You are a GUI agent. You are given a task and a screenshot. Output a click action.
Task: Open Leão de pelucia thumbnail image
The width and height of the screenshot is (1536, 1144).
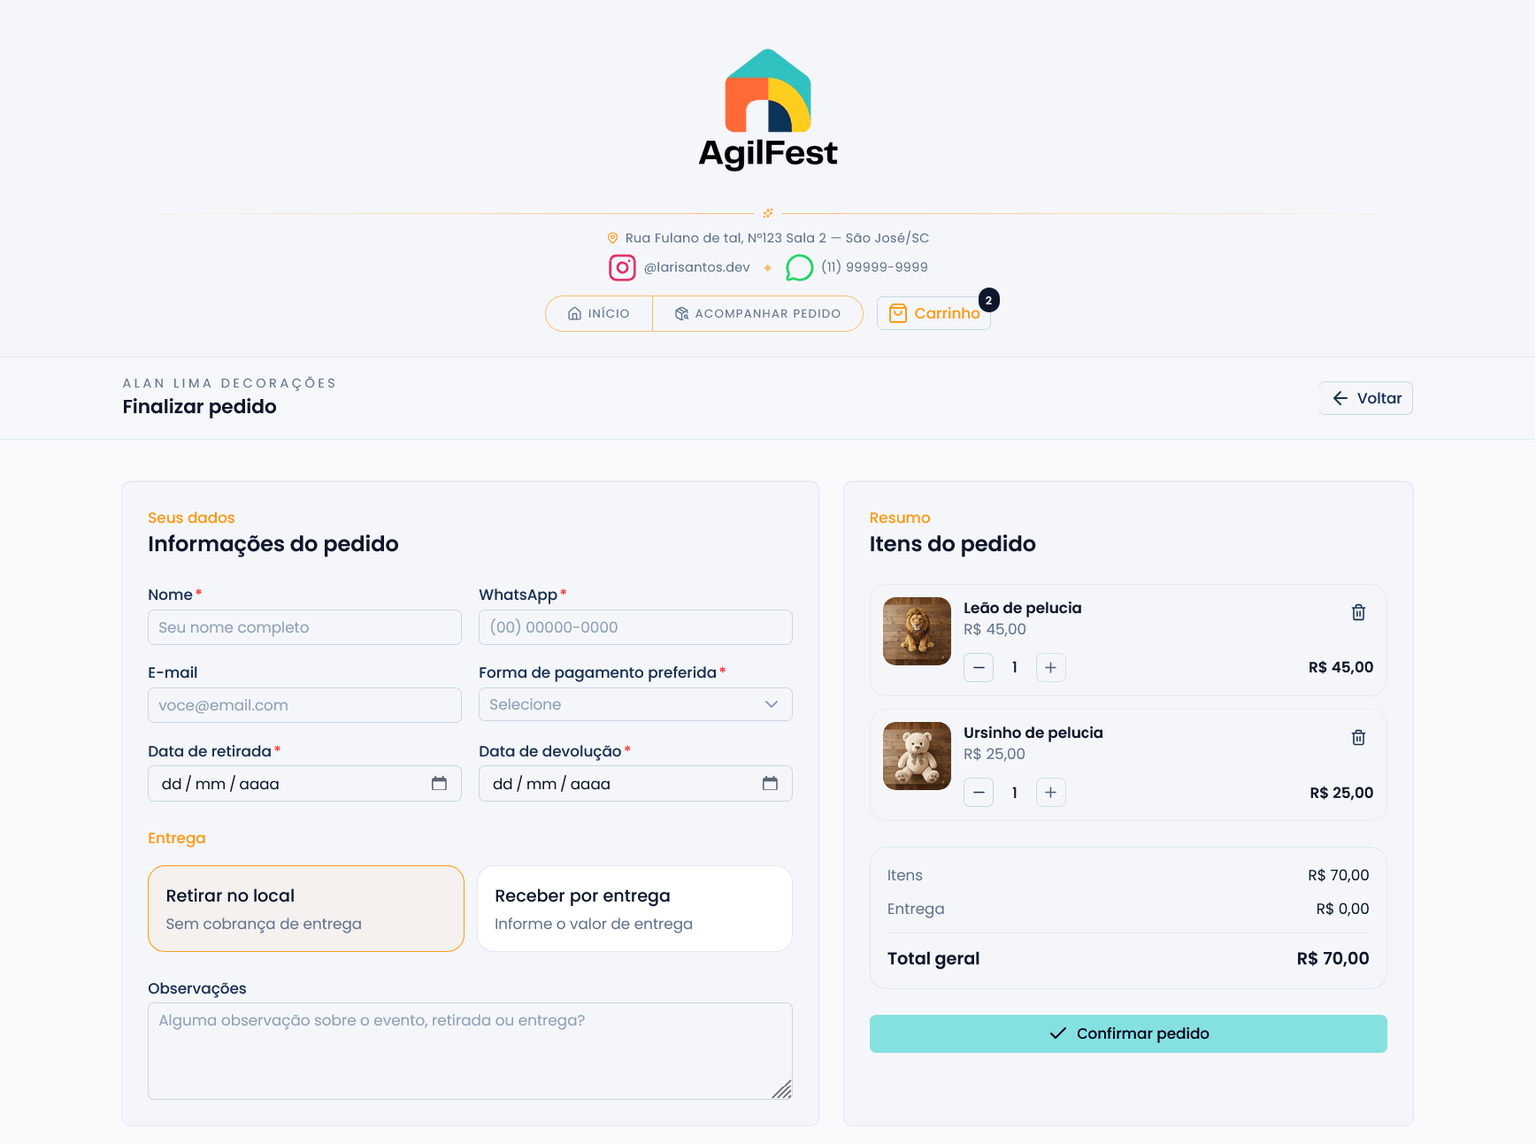click(917, 631)
